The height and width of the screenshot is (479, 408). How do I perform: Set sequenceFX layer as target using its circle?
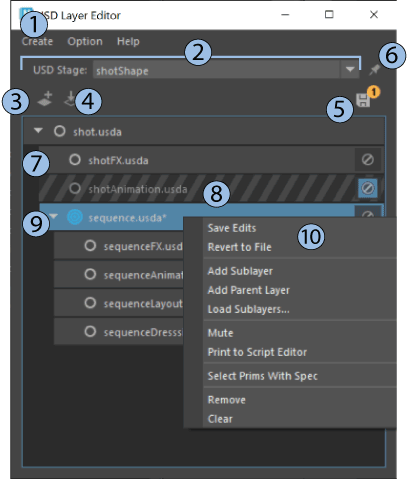(x=90, y=246)
